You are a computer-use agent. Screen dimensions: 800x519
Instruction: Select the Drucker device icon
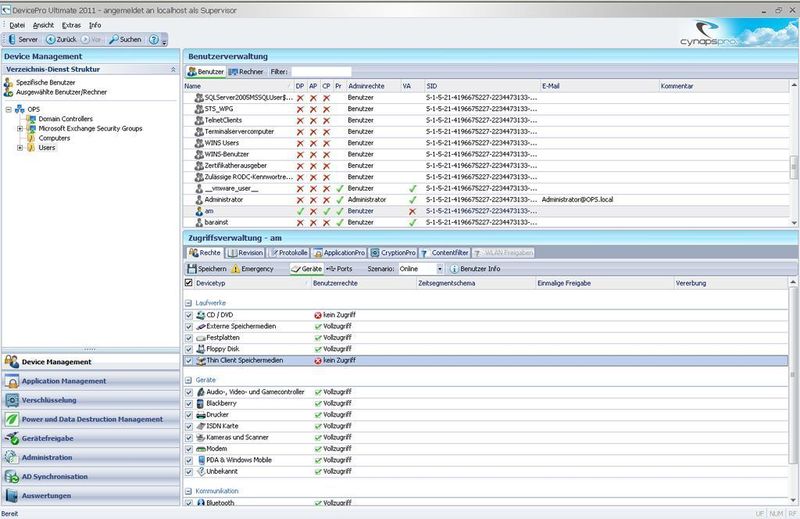201,415
